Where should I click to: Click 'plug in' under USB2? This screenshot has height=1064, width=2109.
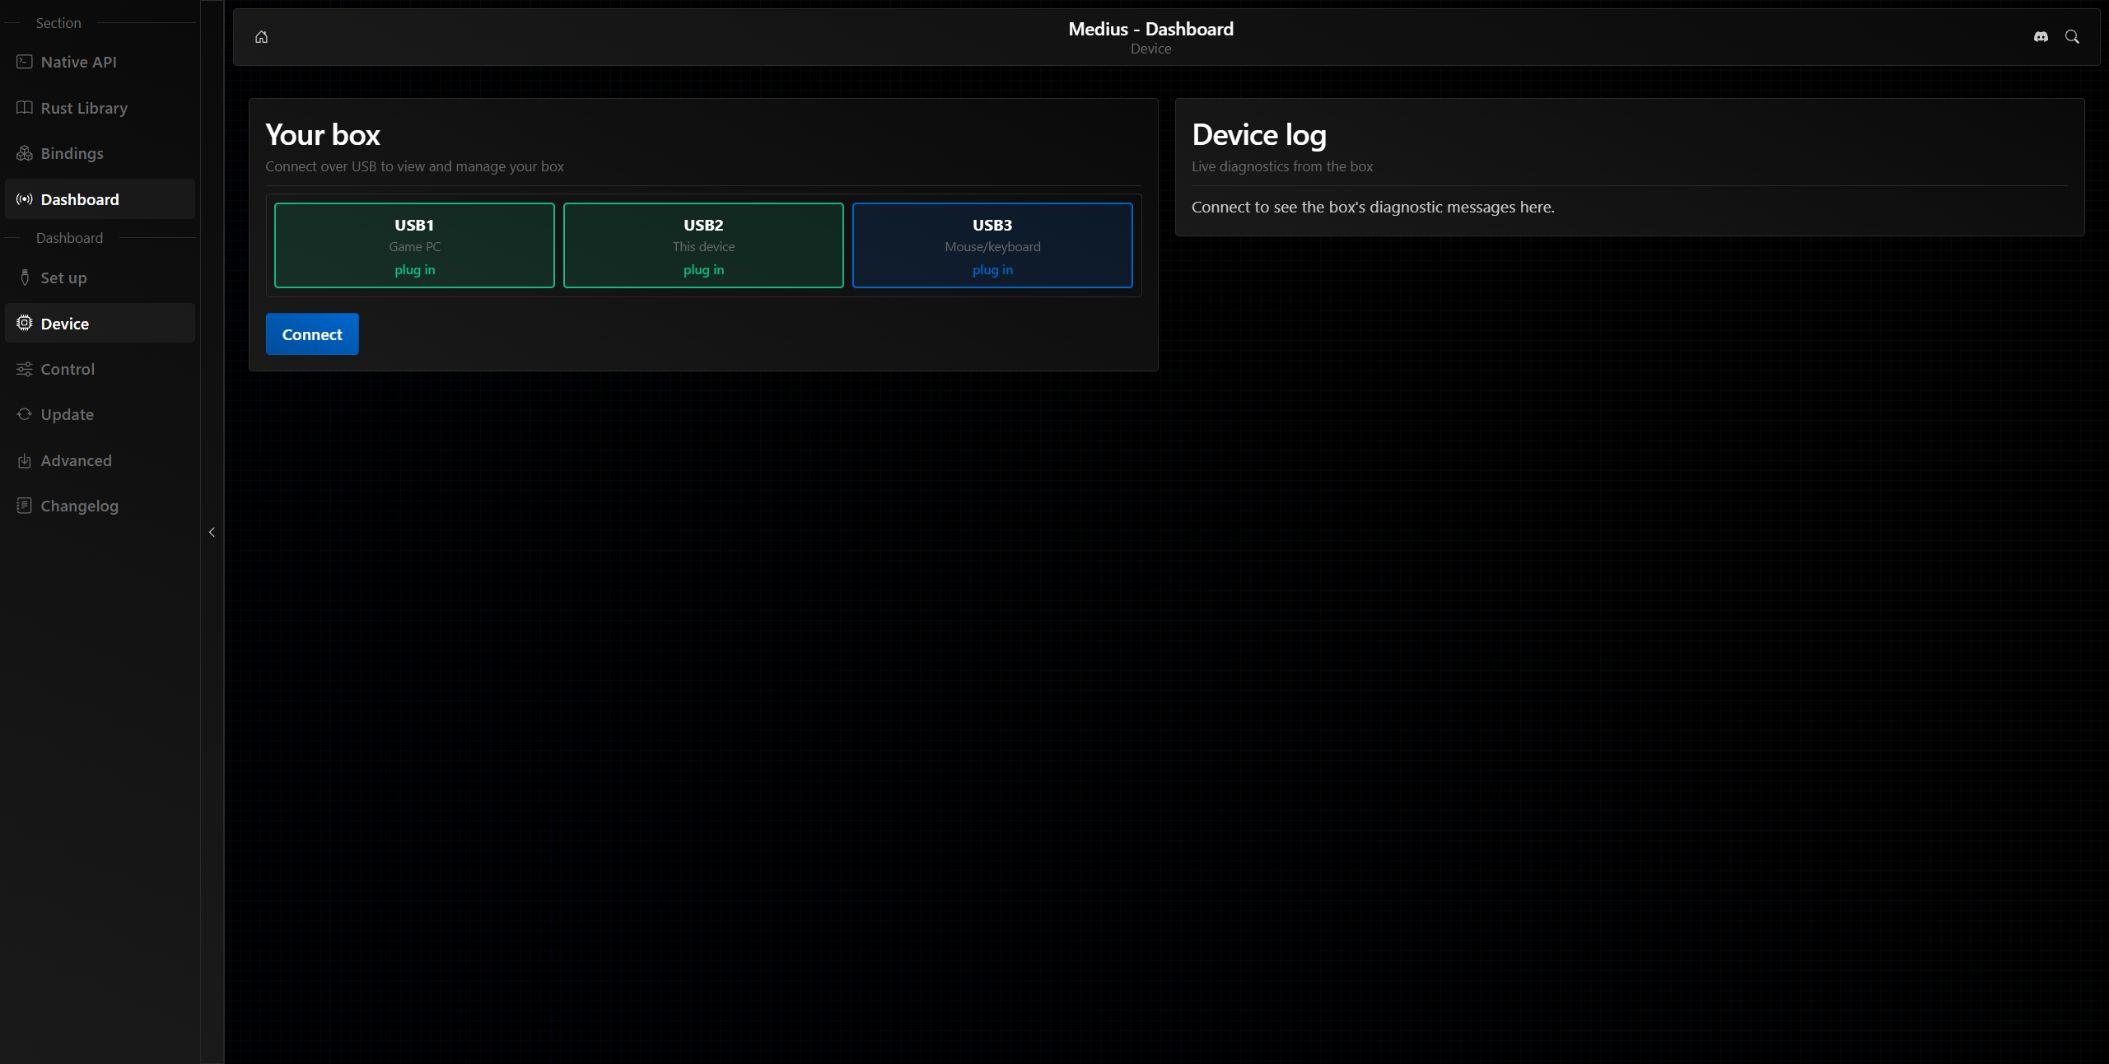pyautogui.click(x=703, y=270)
